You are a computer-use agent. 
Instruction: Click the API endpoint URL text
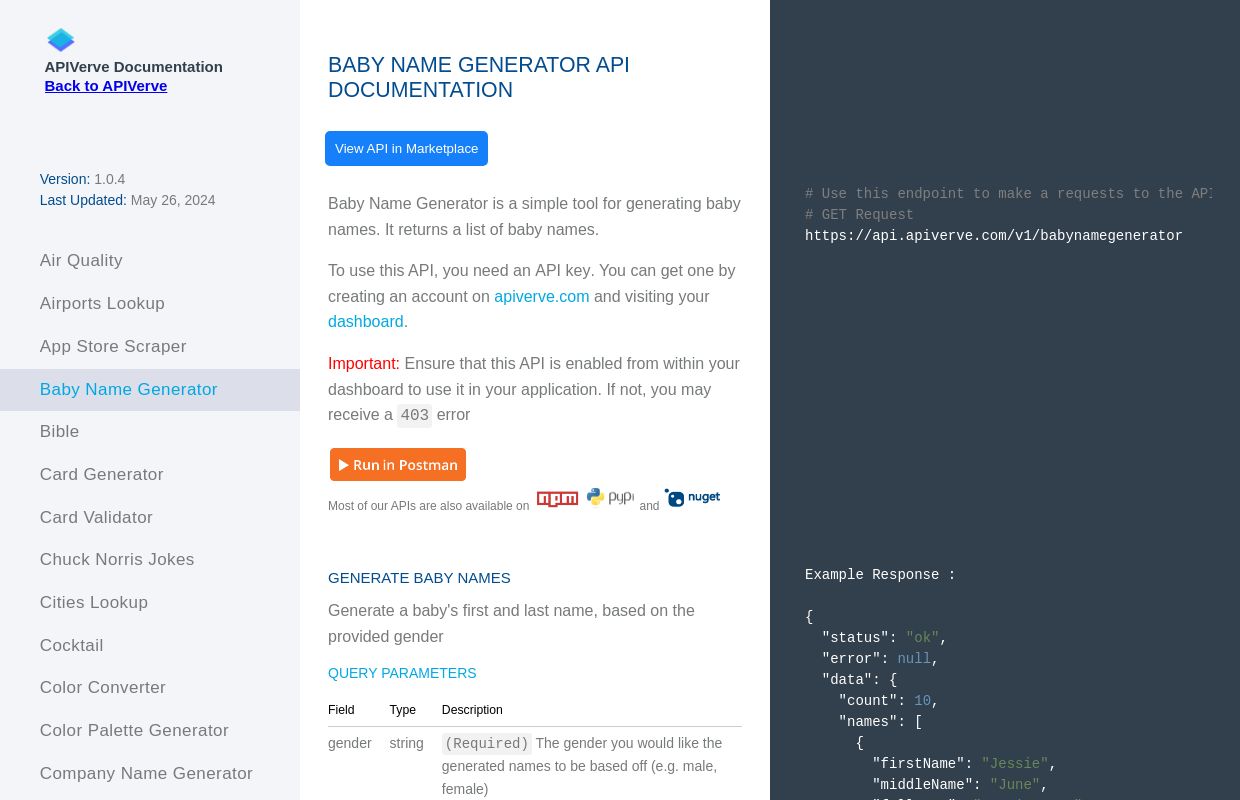(994, 236)
